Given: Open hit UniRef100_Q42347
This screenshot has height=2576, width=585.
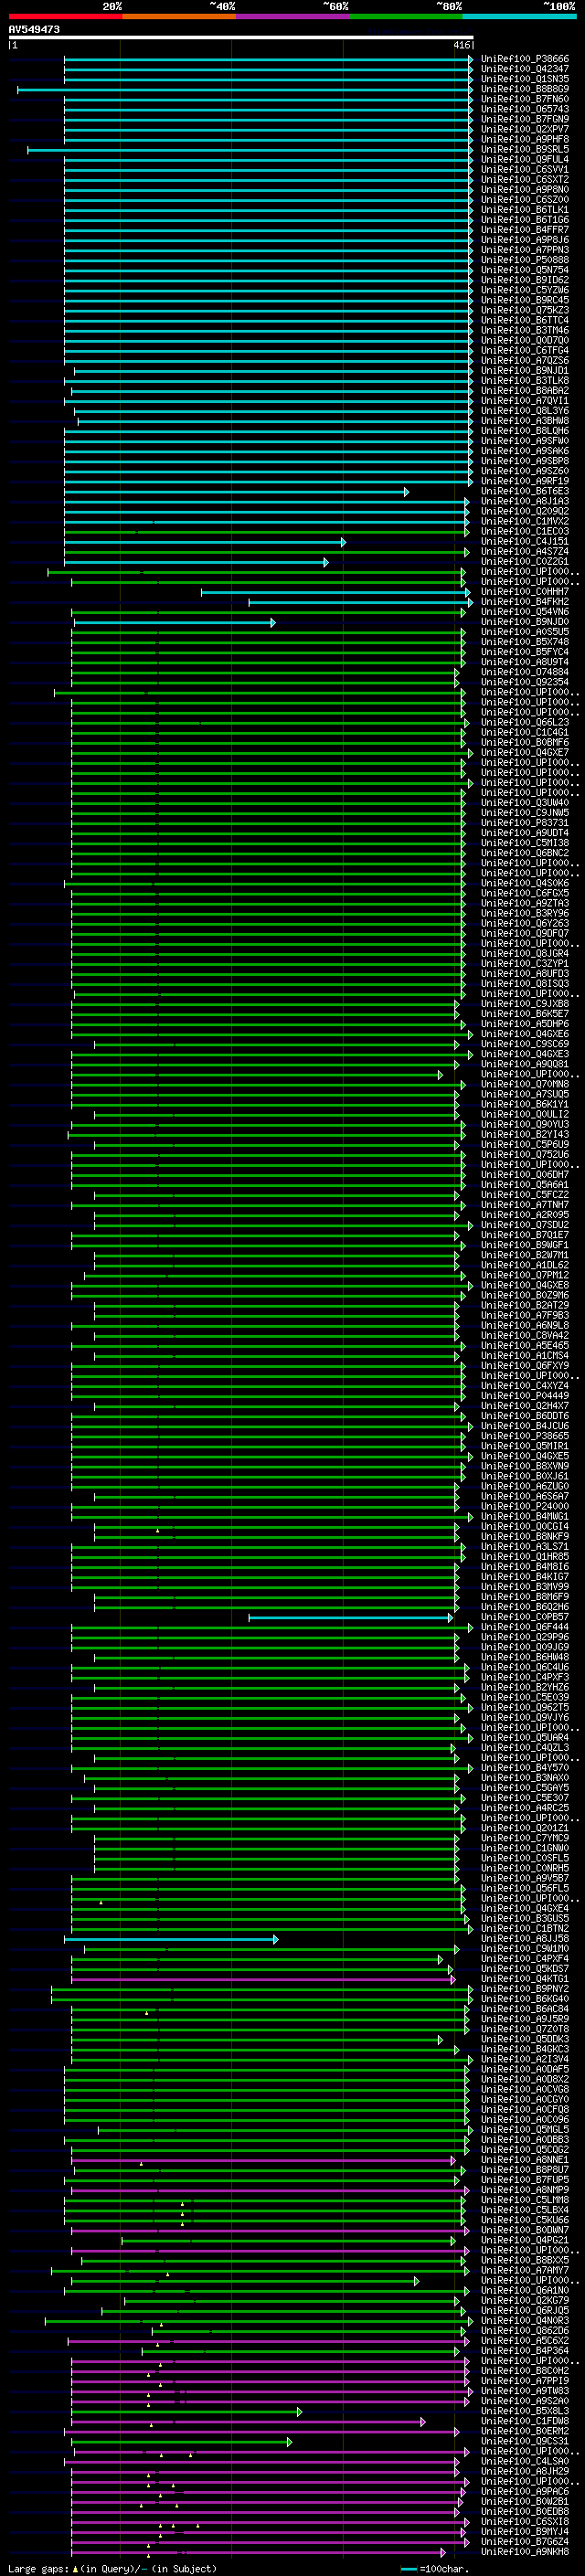Looking at the screenshot, I should pos(525,69).
